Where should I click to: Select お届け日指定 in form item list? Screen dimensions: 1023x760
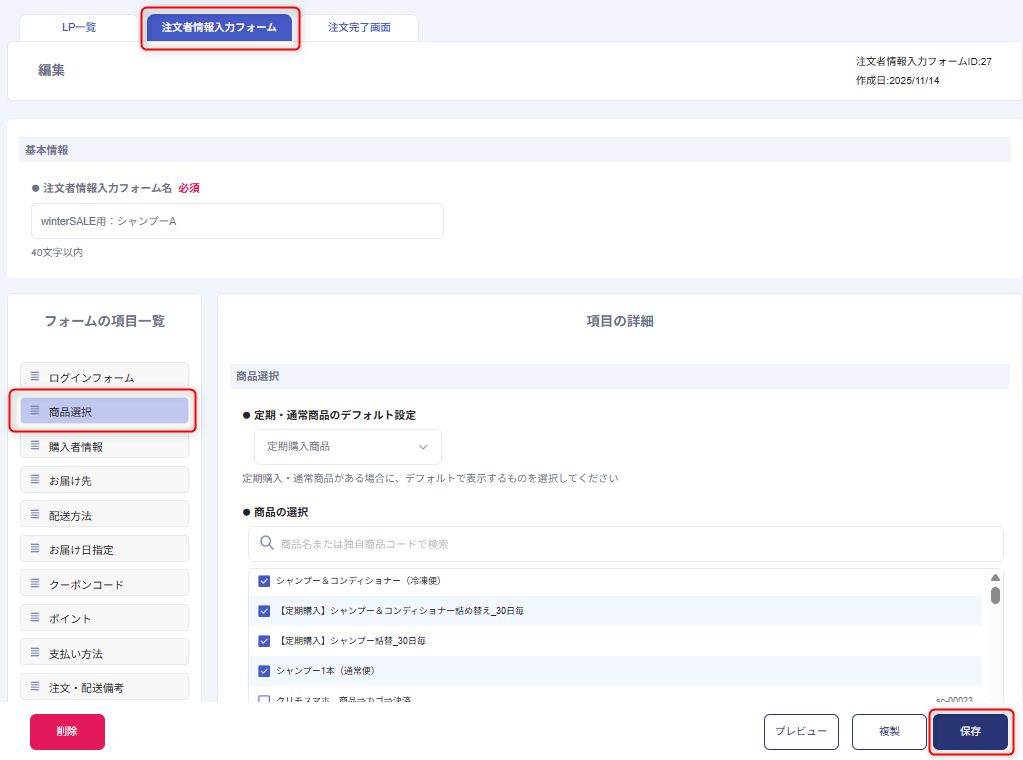point(104,549)
